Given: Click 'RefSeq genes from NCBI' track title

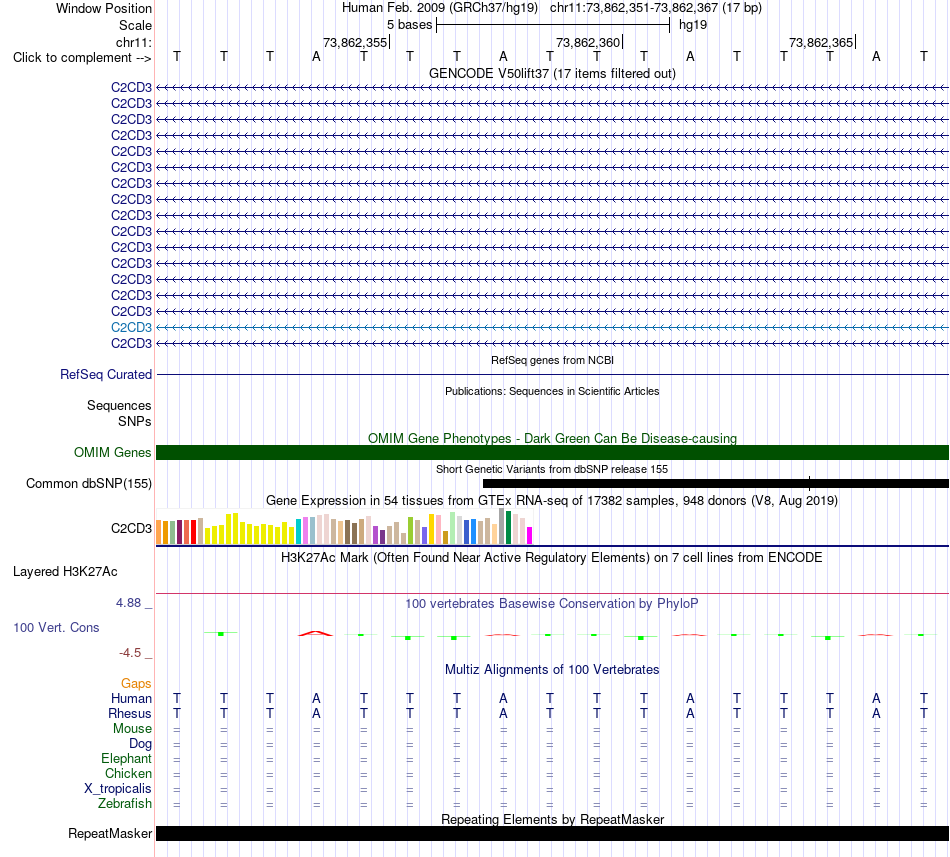Looking at the screenshot, I should pos(552,360).
